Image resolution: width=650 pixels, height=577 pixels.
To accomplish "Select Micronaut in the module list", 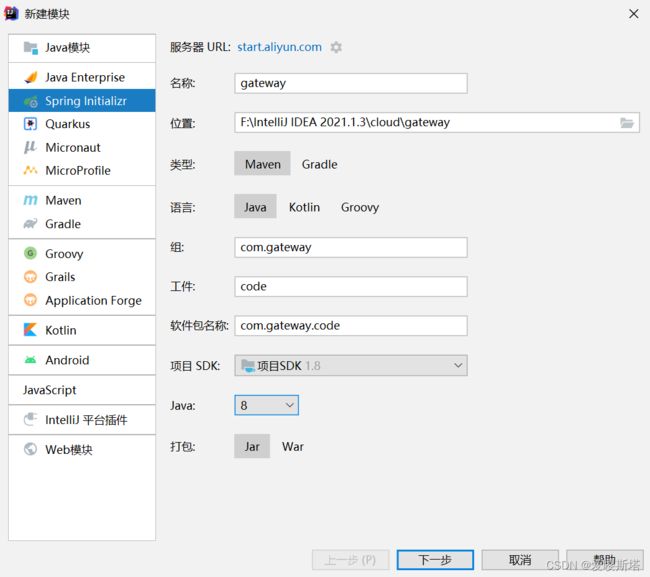I will pos(82,147).
